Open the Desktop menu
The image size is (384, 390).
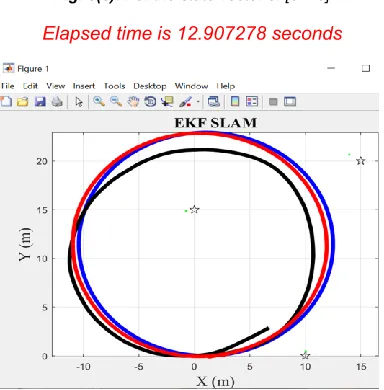[150, 86]
